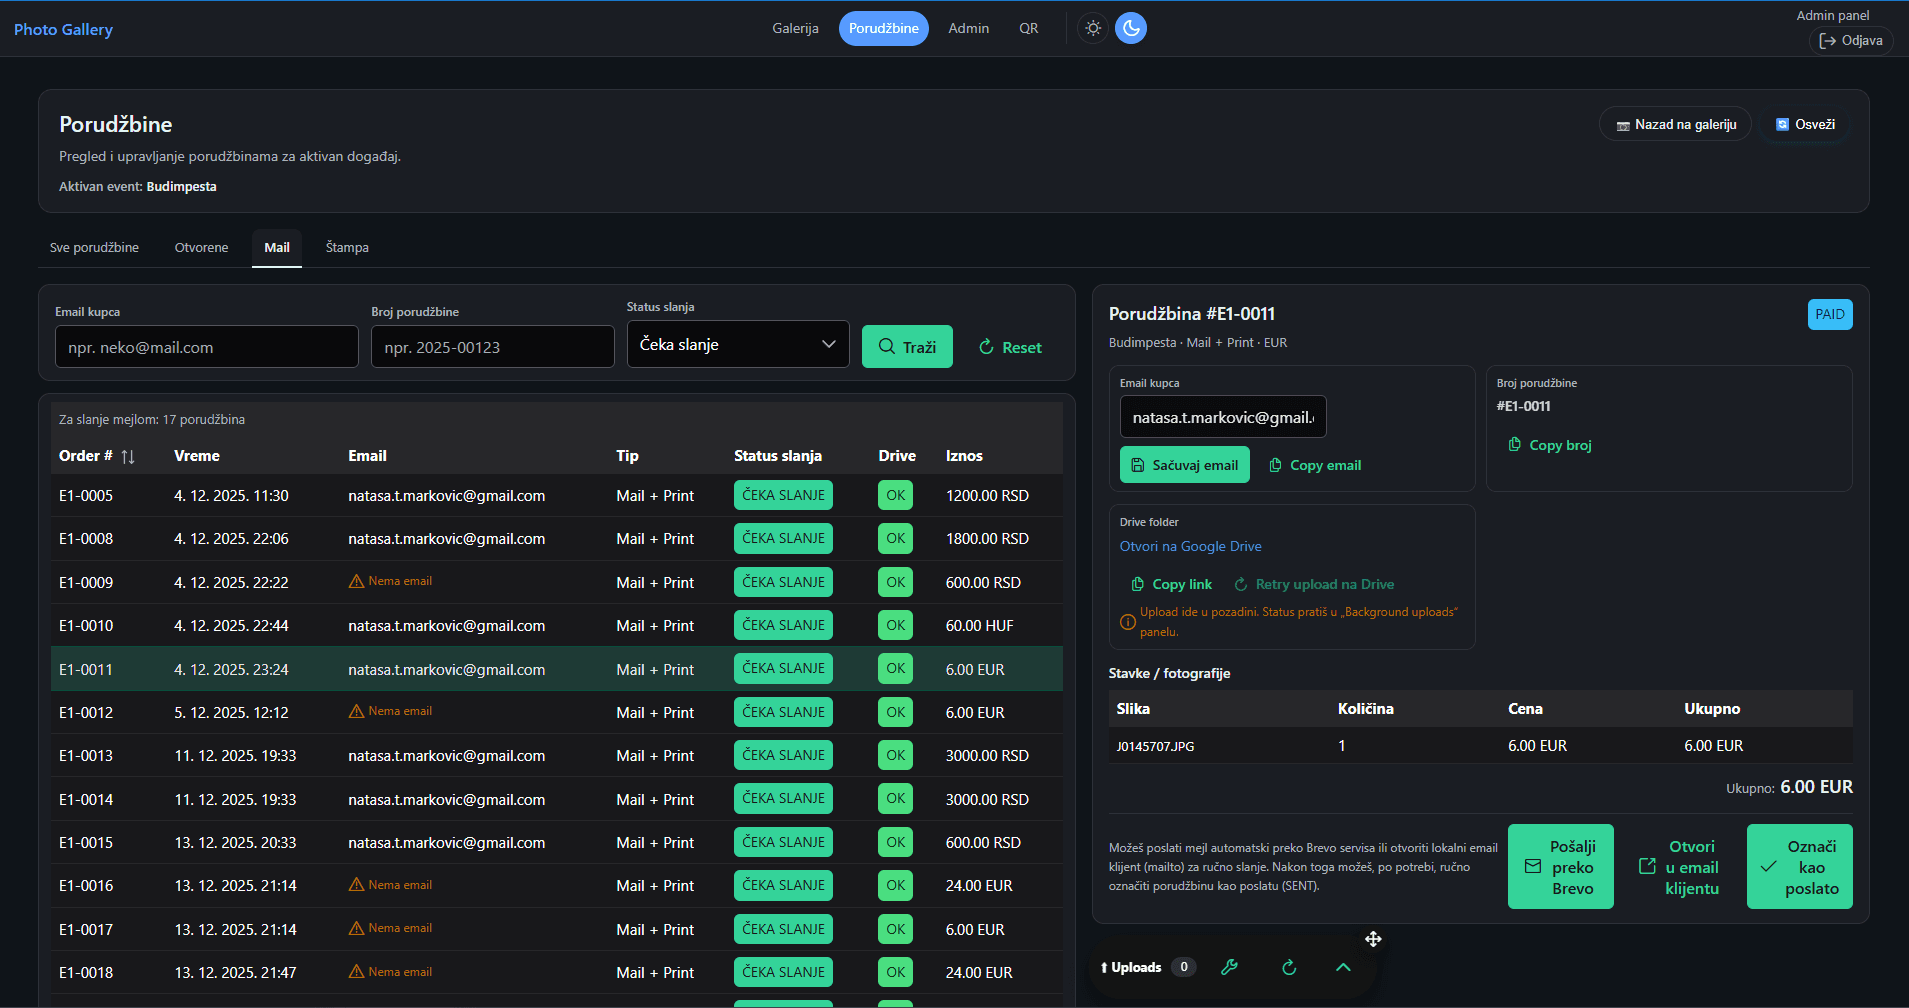Image resolution: width=1909 pixels, height=1008 pixels.
Task: Click the Email kupca filter field
Action: coord(206,347)
